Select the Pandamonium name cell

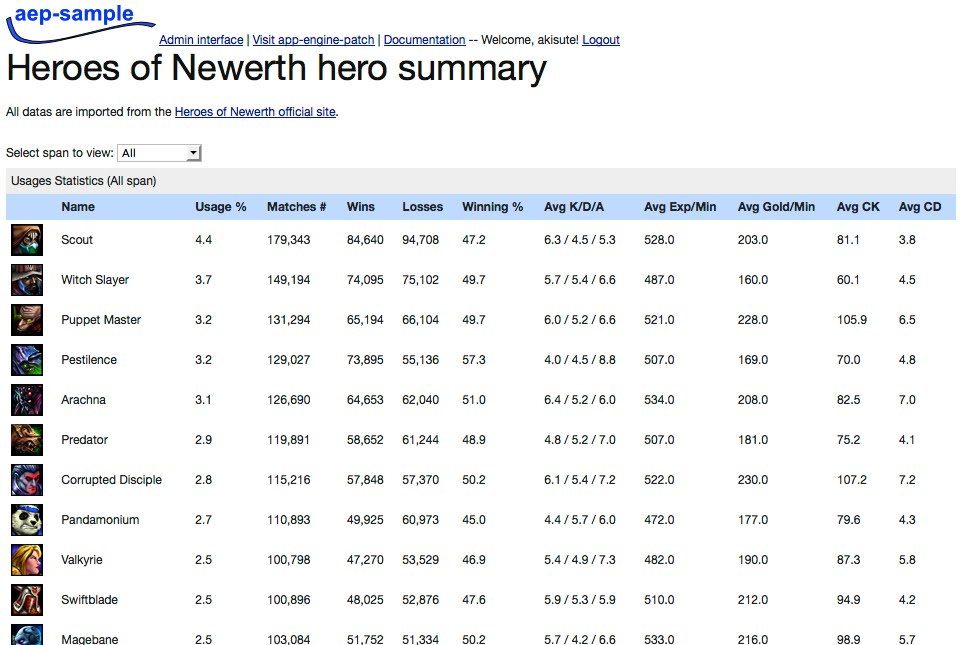tap(100, 520)
